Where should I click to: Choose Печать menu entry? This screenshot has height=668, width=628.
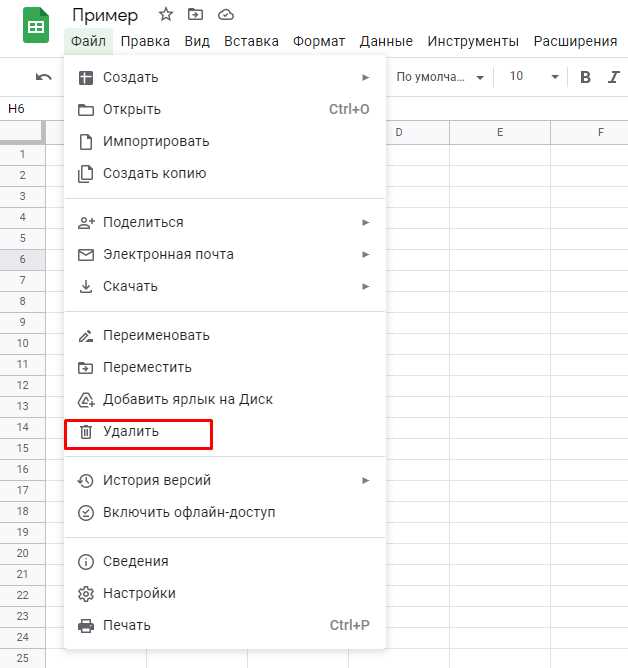point(225,625)
